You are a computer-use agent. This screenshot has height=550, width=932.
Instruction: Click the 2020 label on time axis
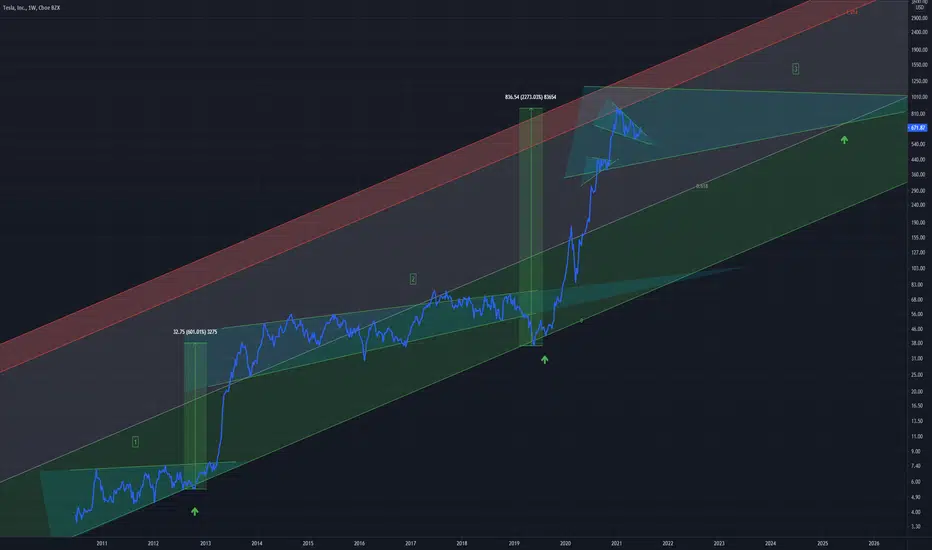[565, 543]
